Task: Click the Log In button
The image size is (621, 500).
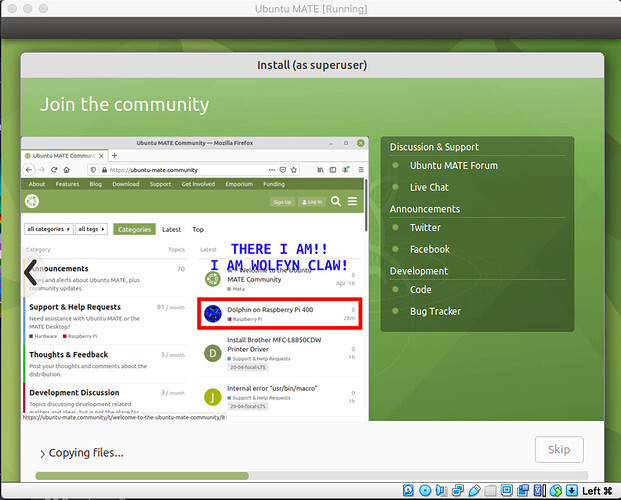Action: click(312, 202)
